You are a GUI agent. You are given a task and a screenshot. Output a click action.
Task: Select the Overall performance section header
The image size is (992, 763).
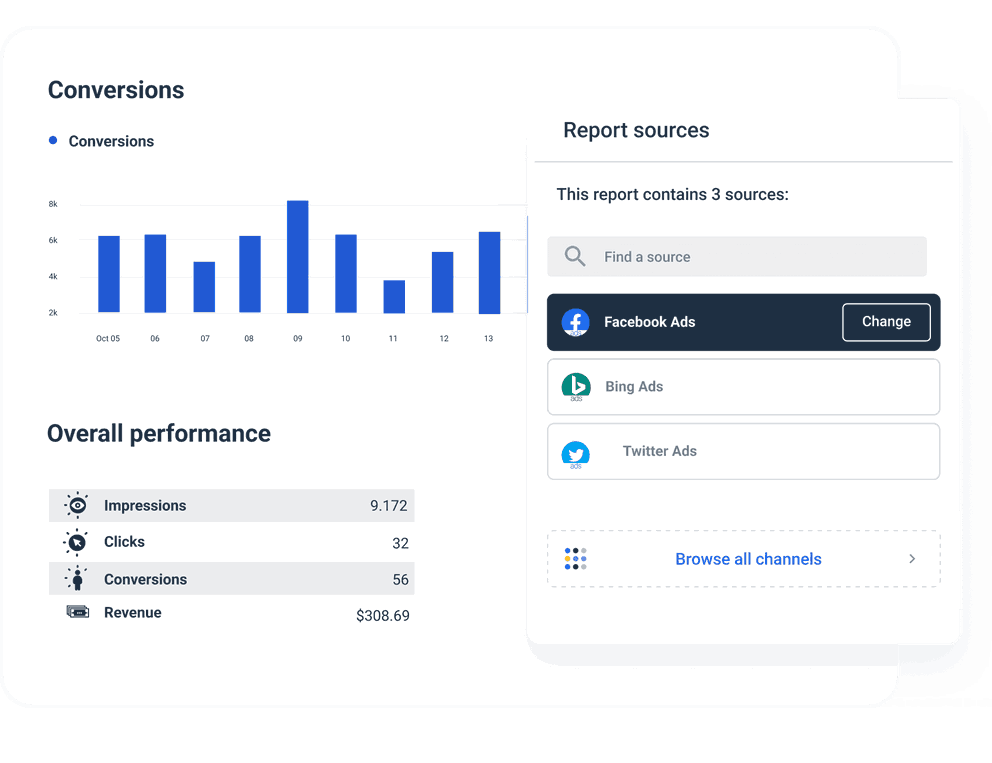(158, 433)
